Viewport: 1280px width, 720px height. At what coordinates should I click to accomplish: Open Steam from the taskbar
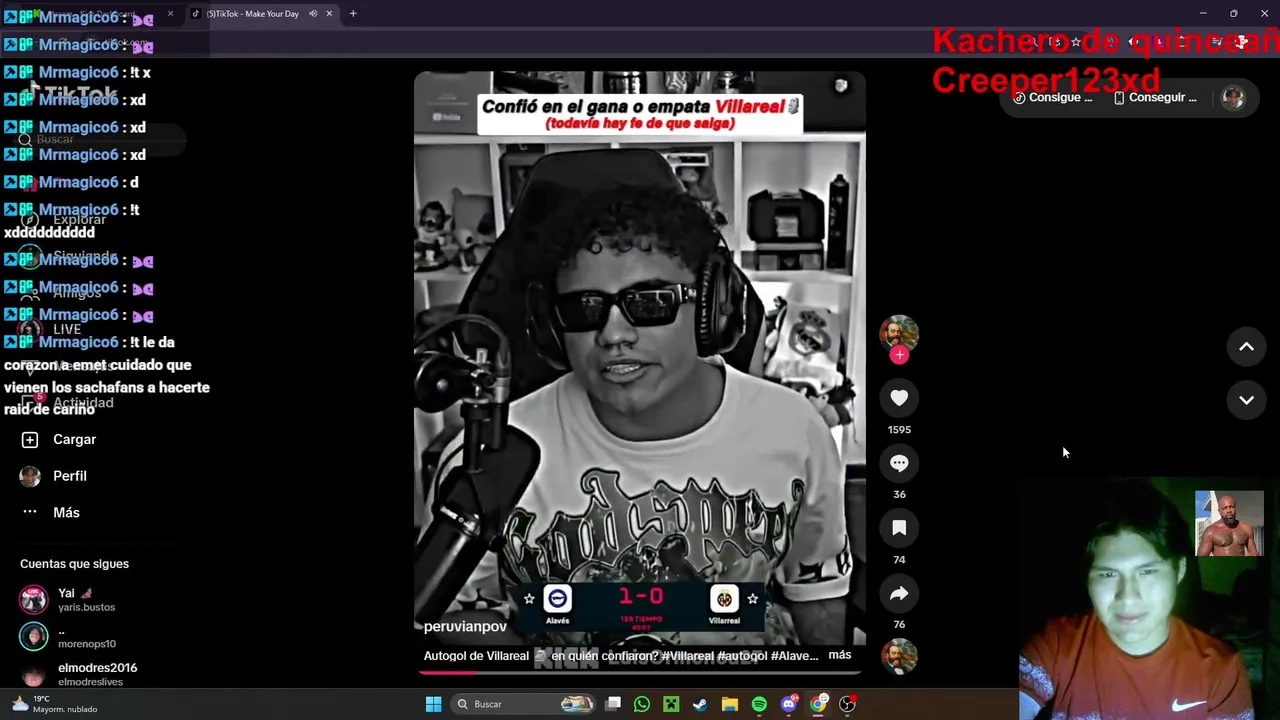(700, 704)
